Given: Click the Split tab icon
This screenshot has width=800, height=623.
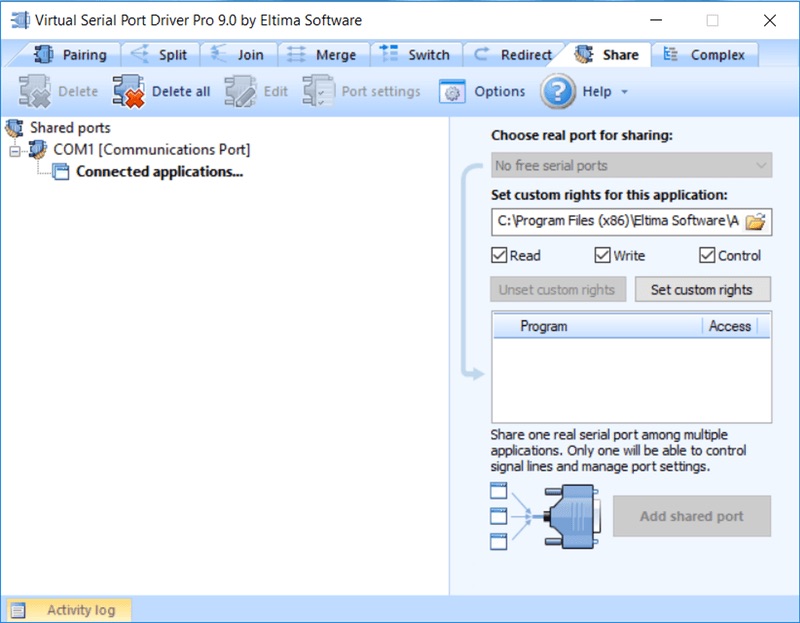Looking at the screenshot, I should tap(140, 54).
